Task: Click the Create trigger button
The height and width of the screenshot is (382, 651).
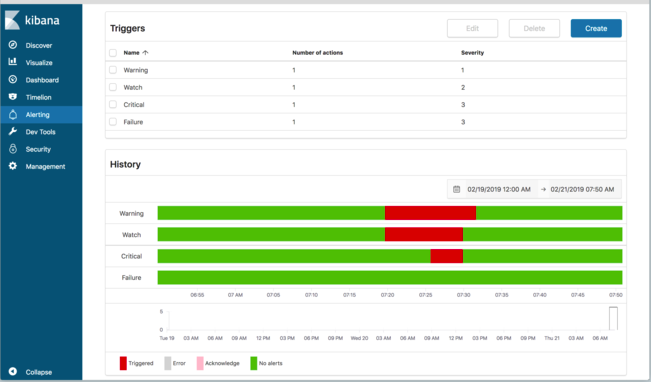Action: pyautogui.click(x=596, y=28)
